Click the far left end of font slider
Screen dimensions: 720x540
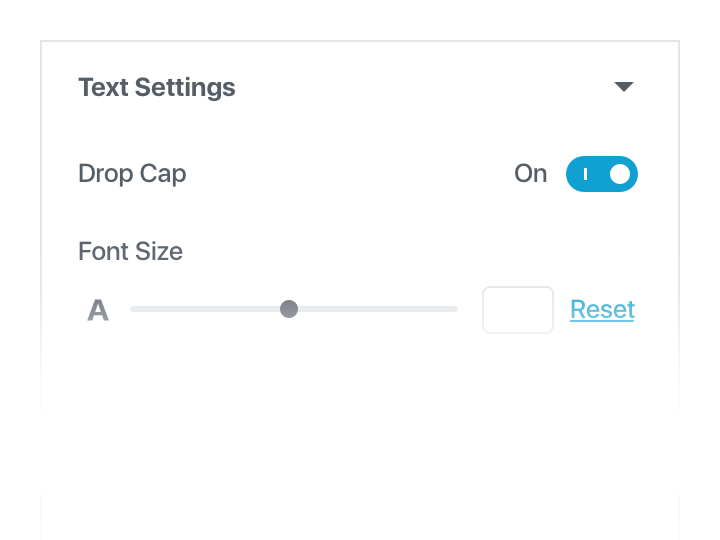(134, 309)
